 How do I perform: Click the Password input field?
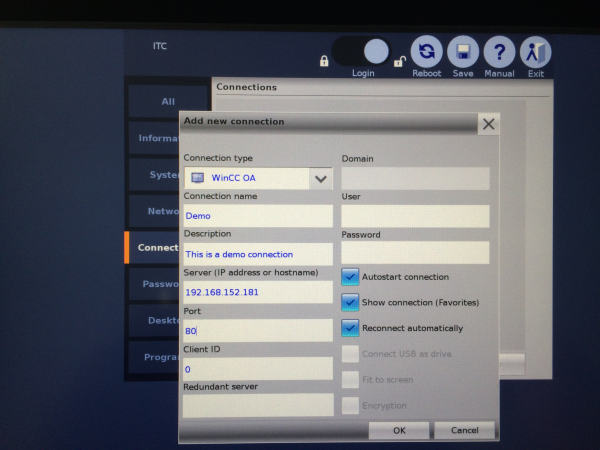[415, 253]
